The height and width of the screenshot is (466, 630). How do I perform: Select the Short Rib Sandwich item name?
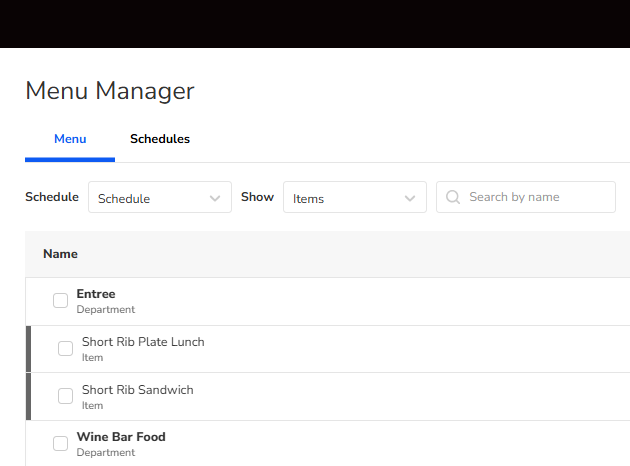coord(137,390)
